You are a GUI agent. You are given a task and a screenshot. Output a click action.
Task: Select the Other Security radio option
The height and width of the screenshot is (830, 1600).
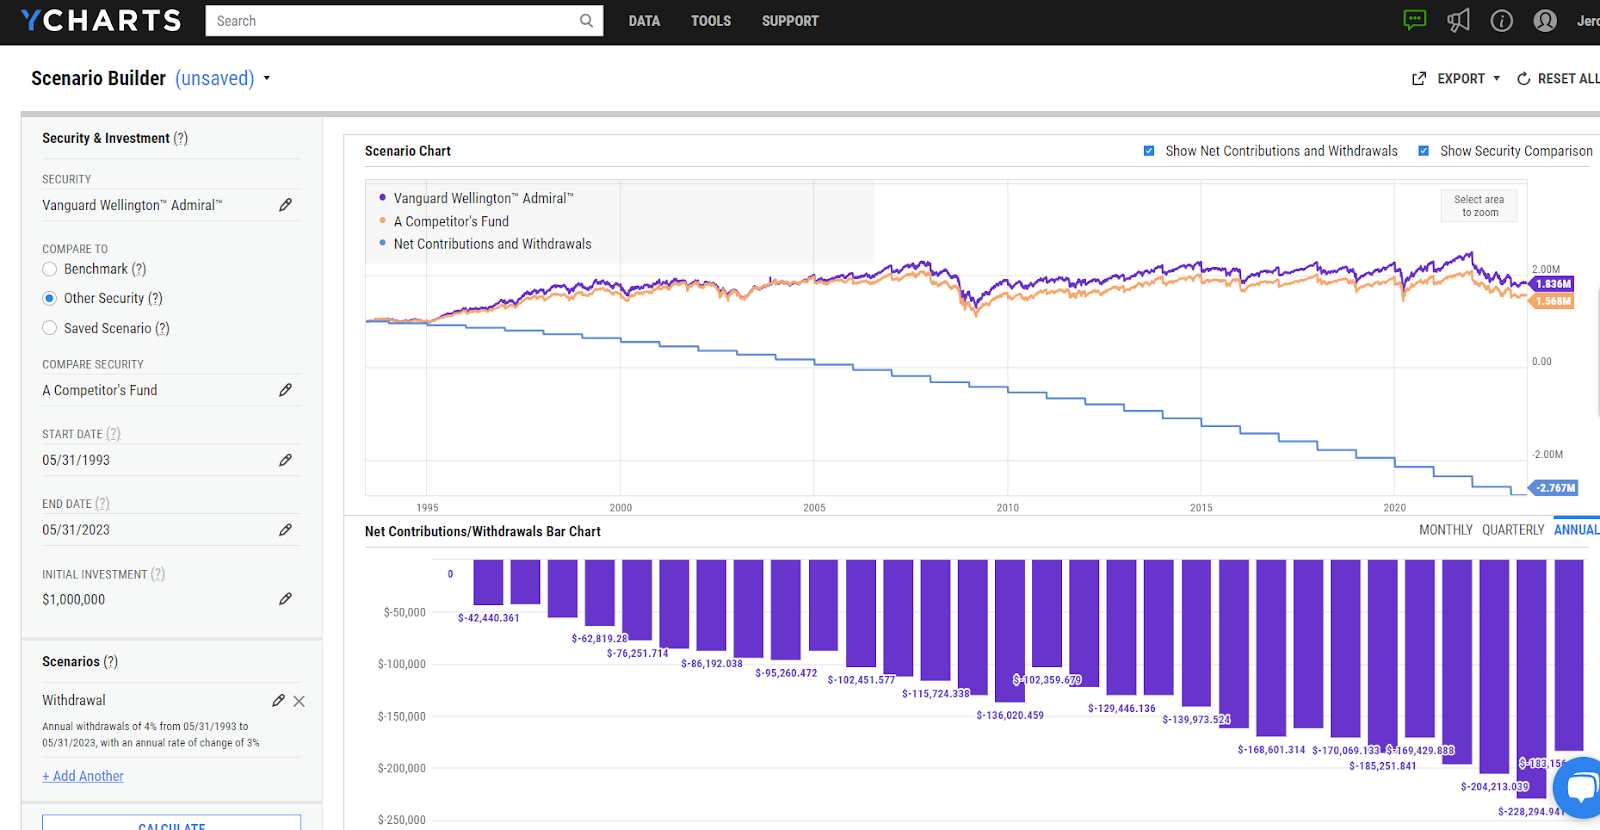coord(50,298)
